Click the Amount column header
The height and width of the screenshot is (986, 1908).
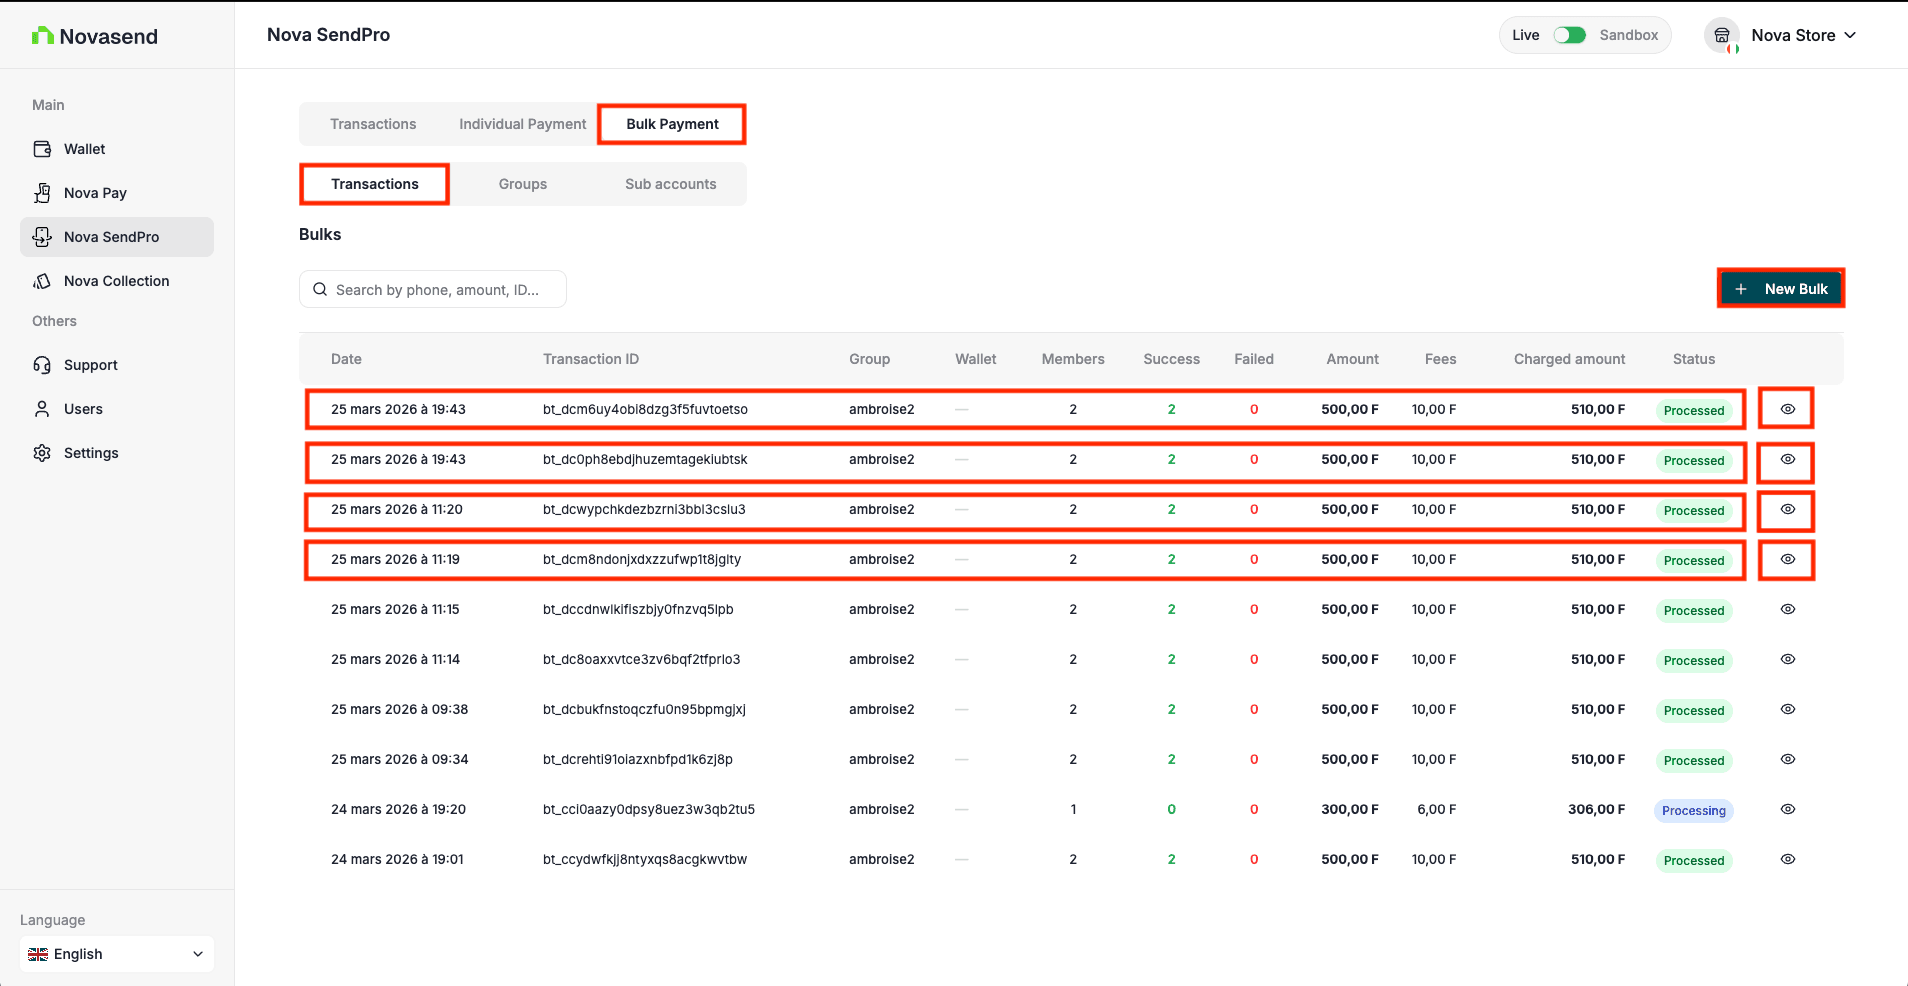click(1352, 359)
